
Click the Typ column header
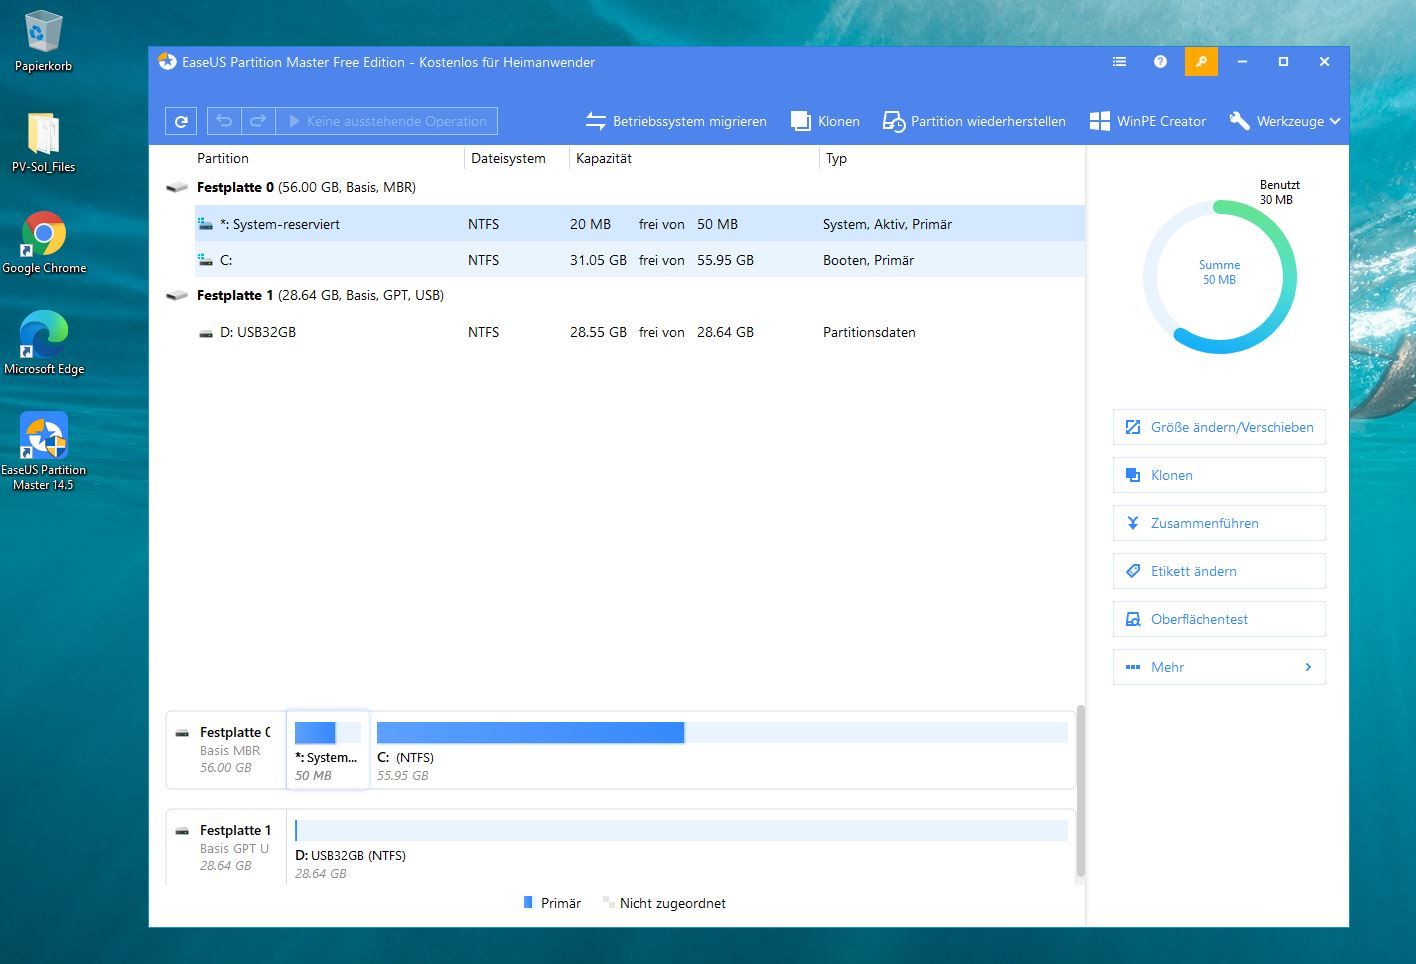pos(836,158)
